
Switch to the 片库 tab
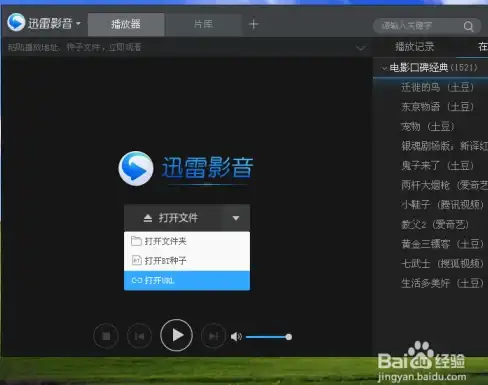[203, 24]
